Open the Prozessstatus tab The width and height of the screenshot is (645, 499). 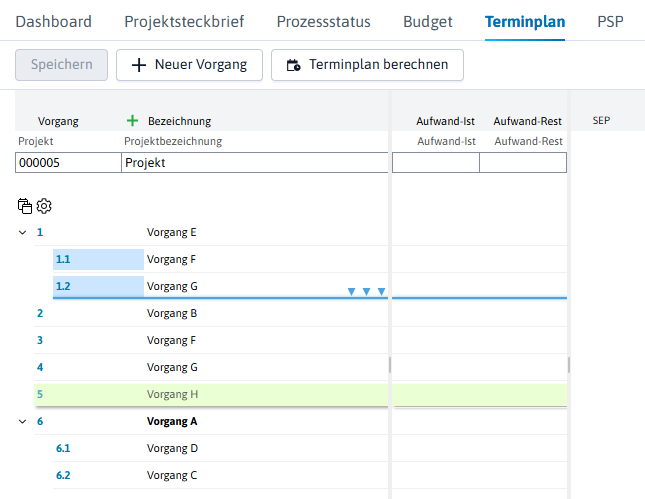click(323, 21)
